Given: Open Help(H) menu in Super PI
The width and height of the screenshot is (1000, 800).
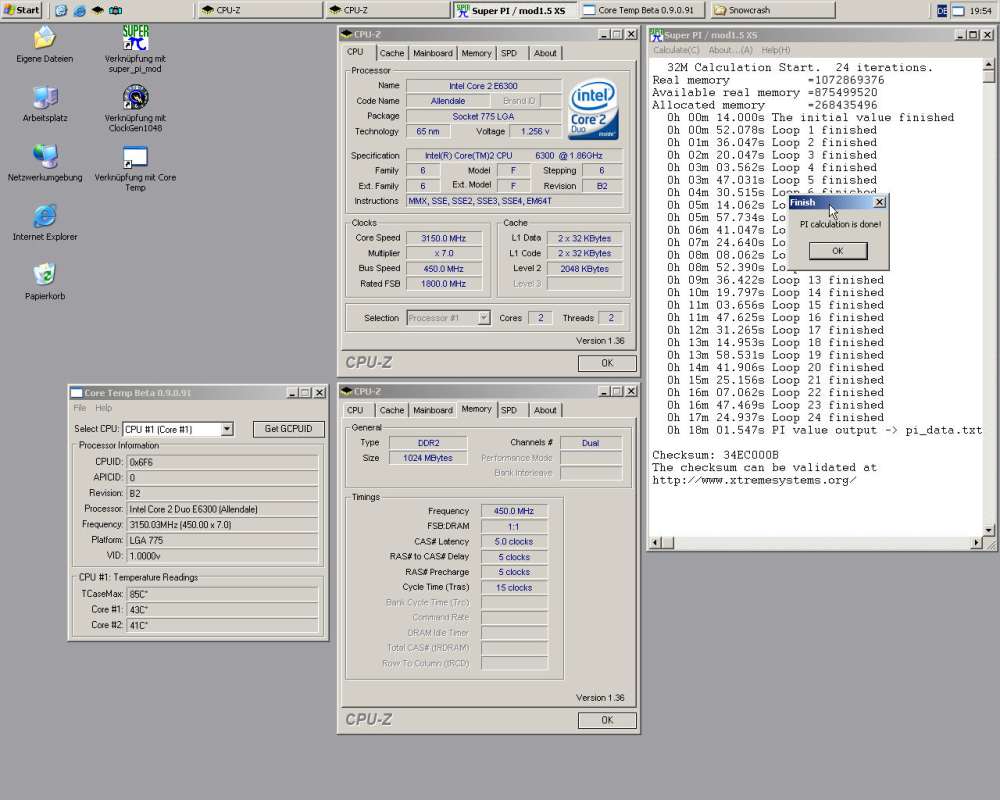Looking at the screenshot, I should 776,50.
